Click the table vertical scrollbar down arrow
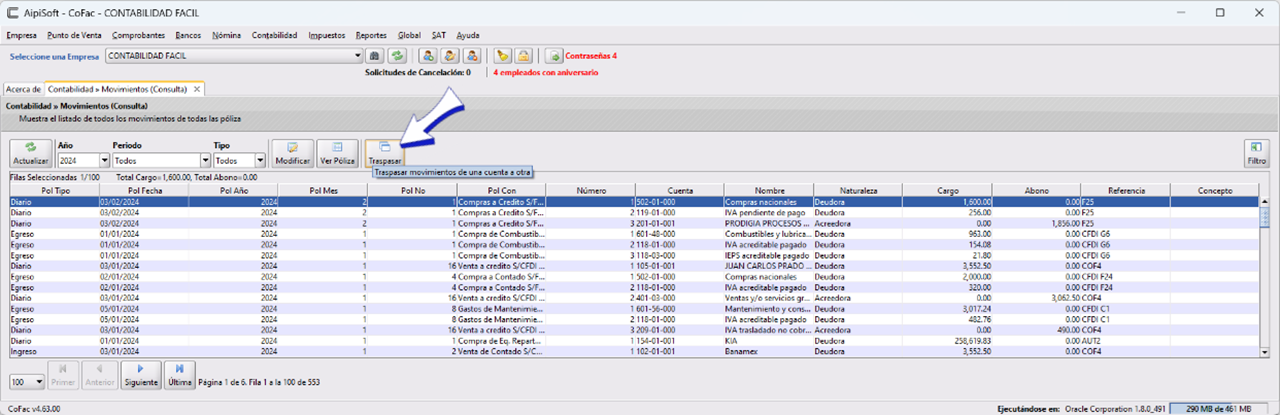This screenshot has width=1280, height=415. [1264, 352]
